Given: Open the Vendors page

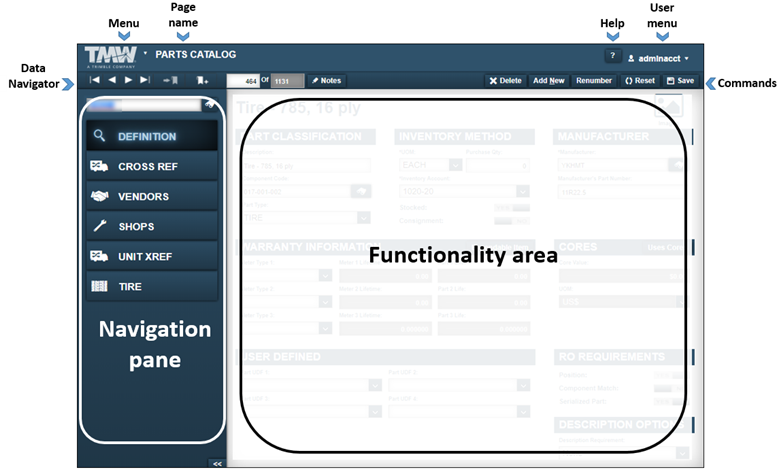Looking at the screenshot, I should tap(152, 196).
